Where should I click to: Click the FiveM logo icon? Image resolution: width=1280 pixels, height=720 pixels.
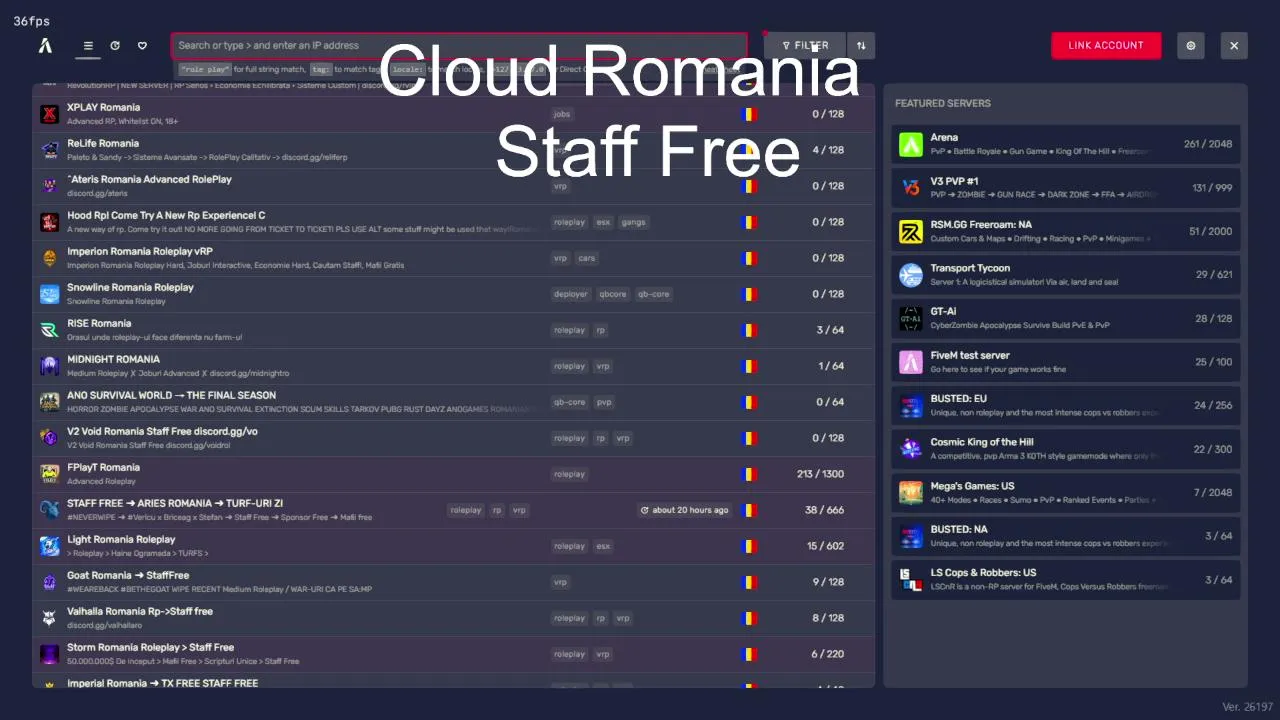pos(45,45)
